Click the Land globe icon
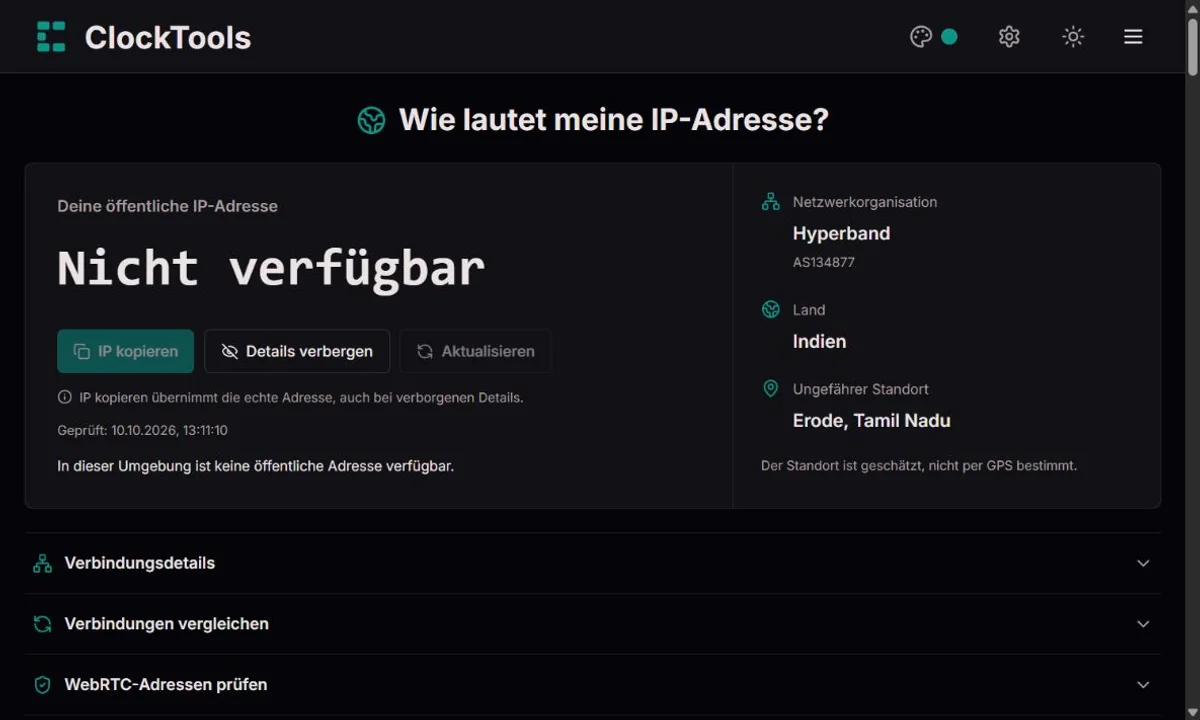This screenshot has width=1200, height=720. click(771, 310)
